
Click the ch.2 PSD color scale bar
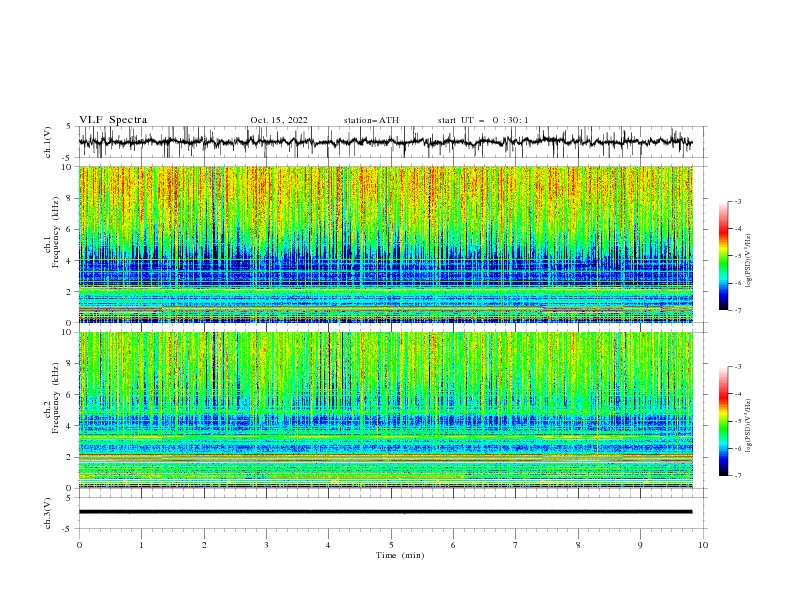click(723, 421)
